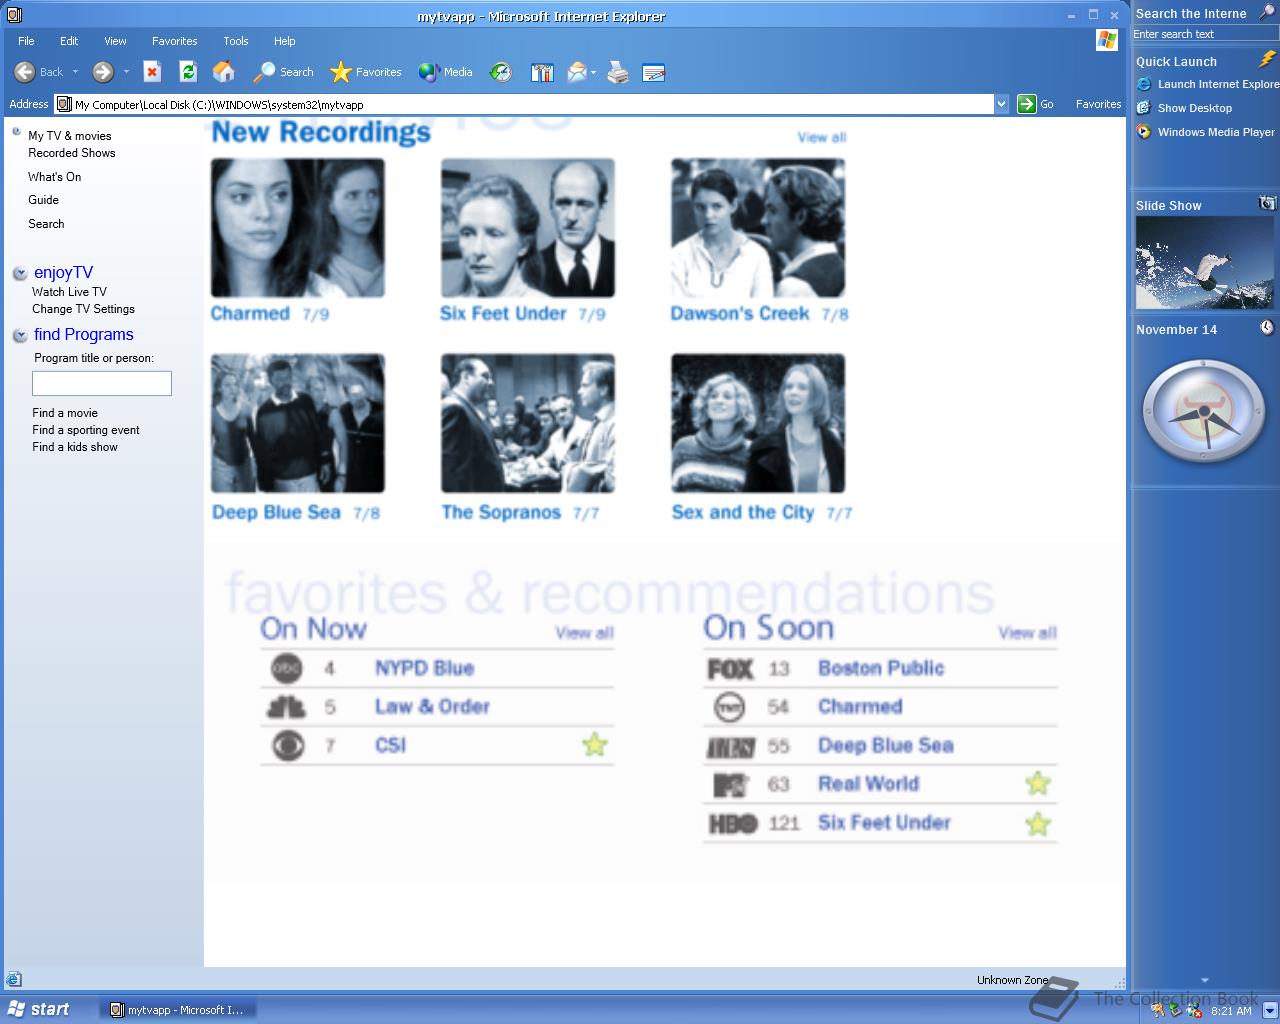This screenshot has height=1024, width=1280.
Task: Go to the Home page icon
Action: tap(224, 72)
